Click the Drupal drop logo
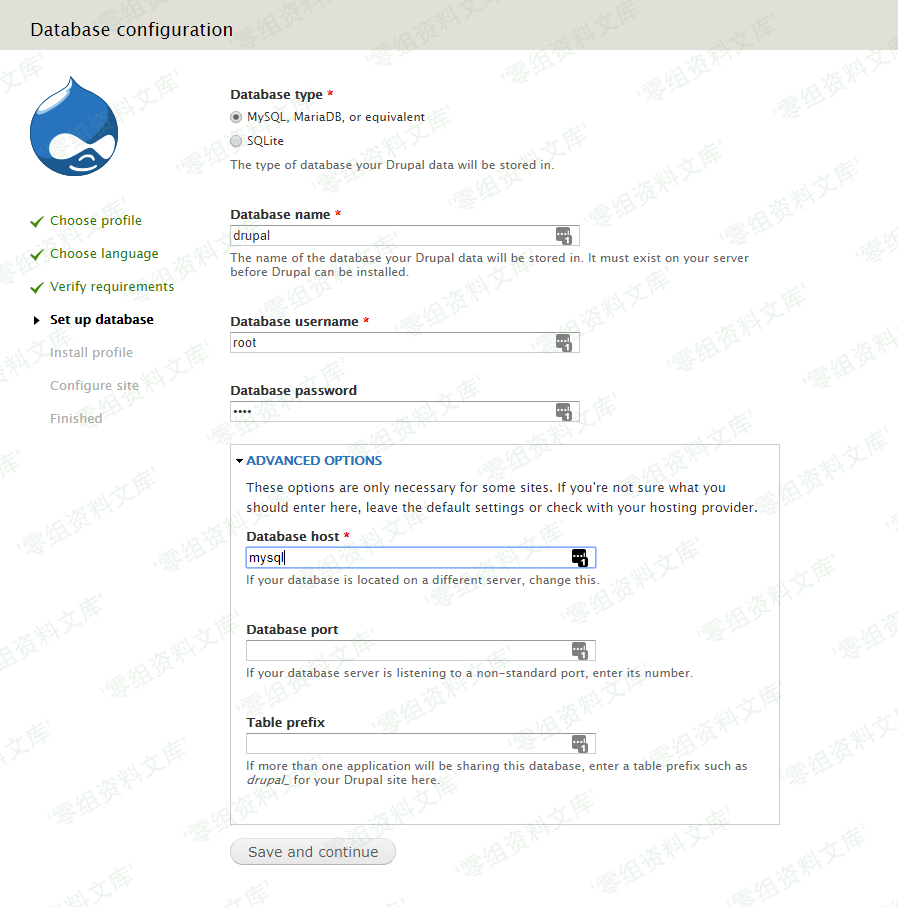This screenshot has height=907, width=898. tap(74, 127)
